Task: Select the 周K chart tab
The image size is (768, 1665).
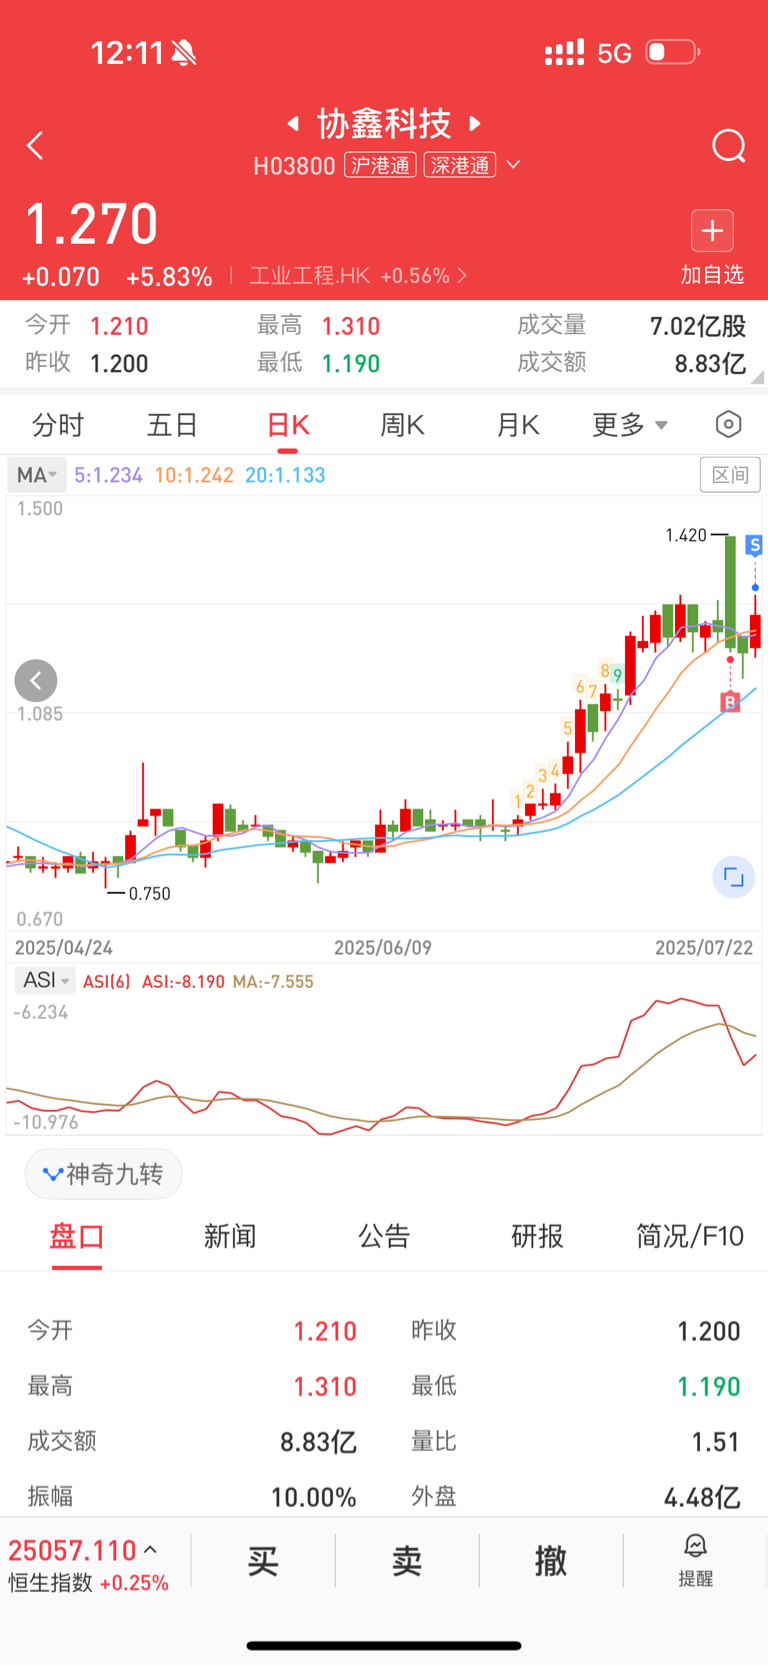Action: pos(403,425)
